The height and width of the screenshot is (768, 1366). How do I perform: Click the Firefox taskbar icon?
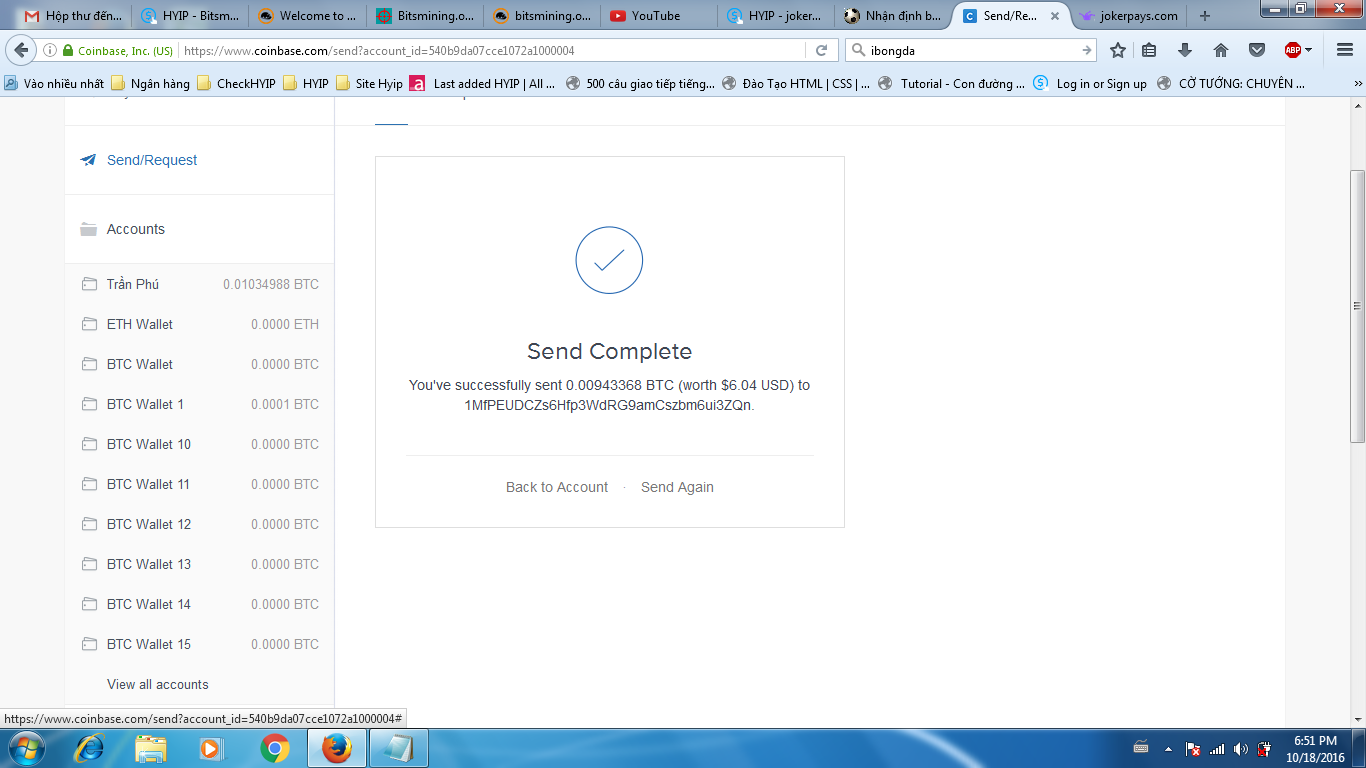tap(337, 748)
